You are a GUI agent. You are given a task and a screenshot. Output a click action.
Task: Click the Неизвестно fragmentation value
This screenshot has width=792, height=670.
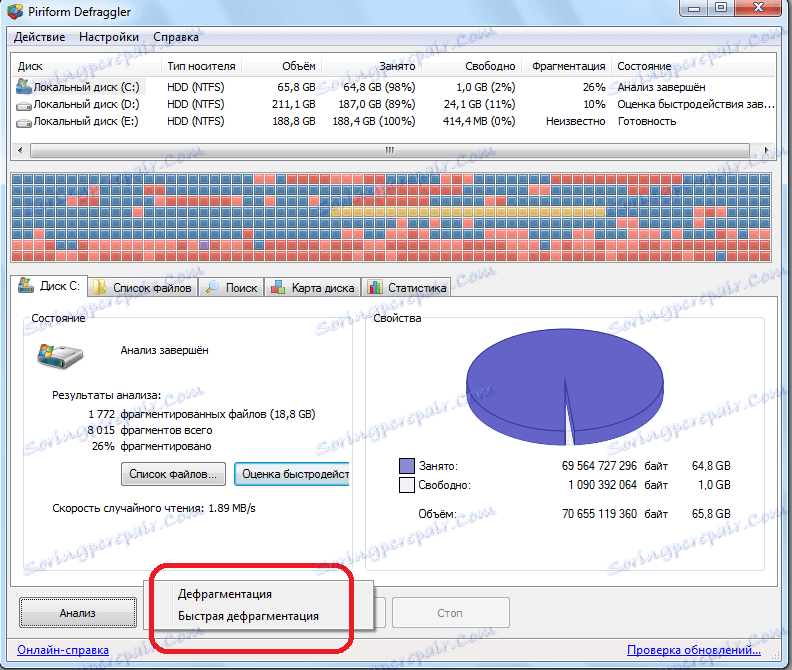point(575,121)
